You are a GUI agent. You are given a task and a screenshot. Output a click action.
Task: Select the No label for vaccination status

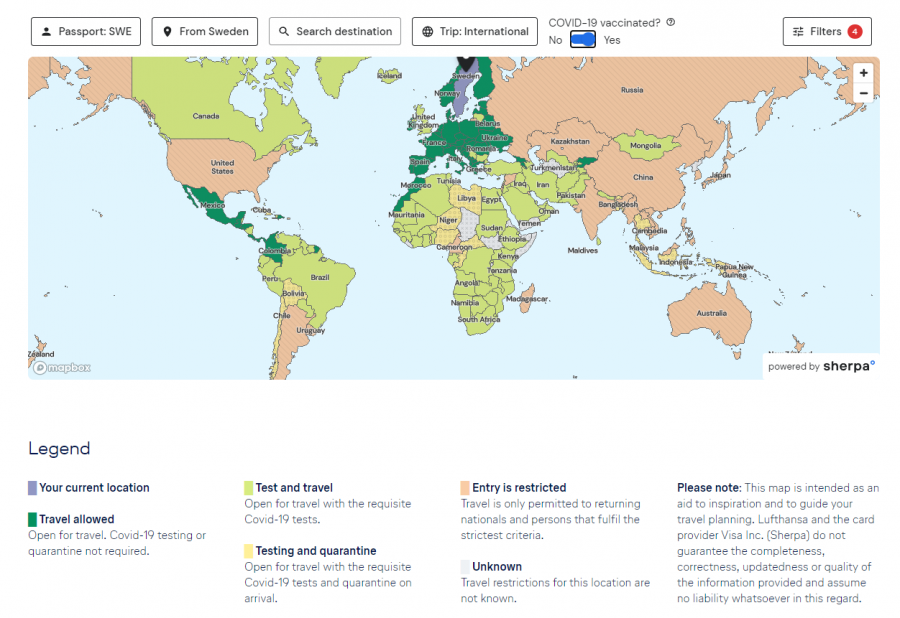click(555, 40)
